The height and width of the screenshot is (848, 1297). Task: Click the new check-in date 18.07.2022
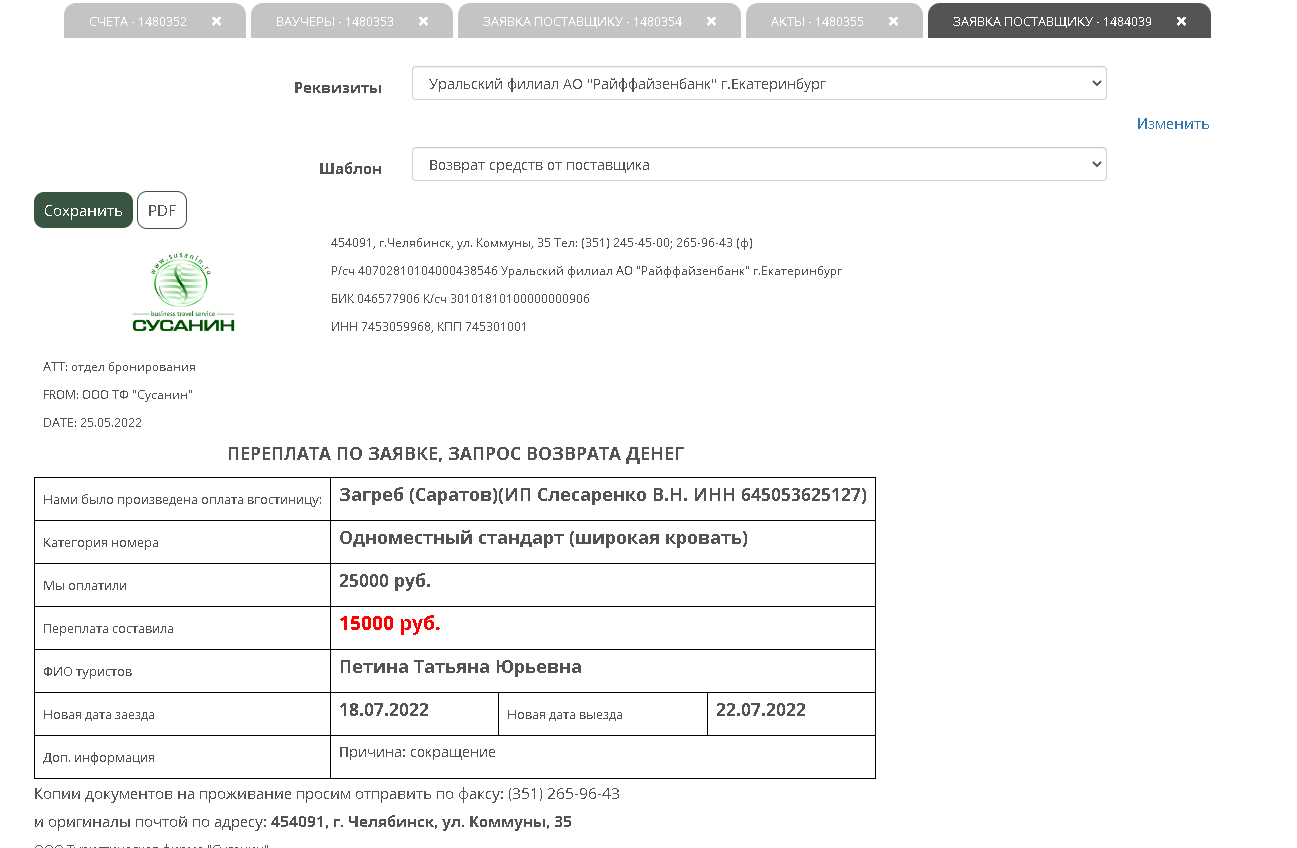click(384, 710)
